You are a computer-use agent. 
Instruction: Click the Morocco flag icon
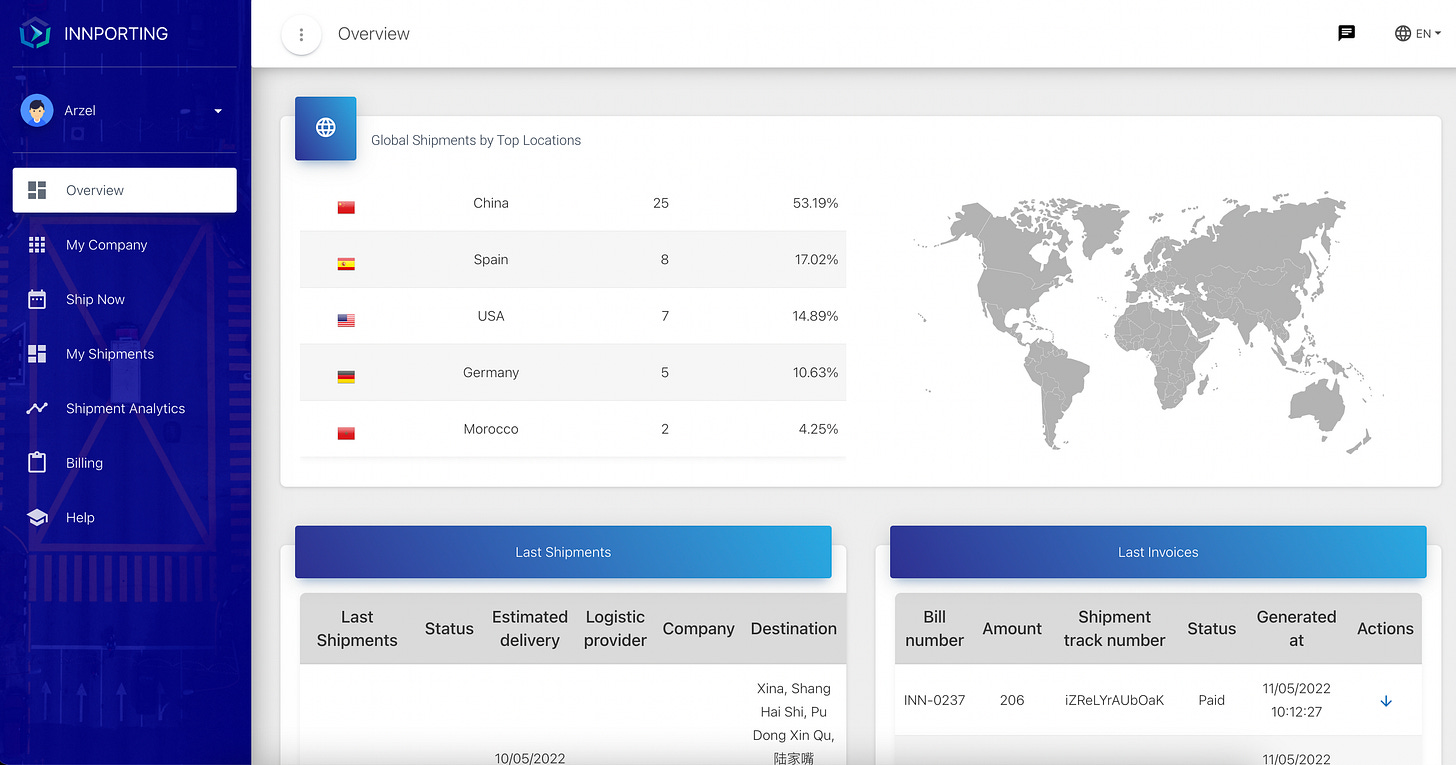click(346, 433)
